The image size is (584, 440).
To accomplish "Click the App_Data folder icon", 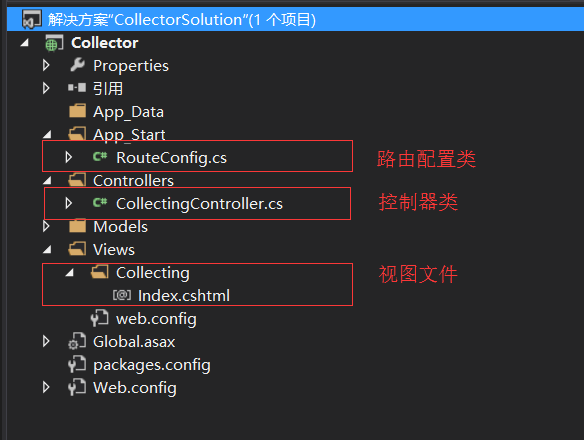I will coord(77,111).
